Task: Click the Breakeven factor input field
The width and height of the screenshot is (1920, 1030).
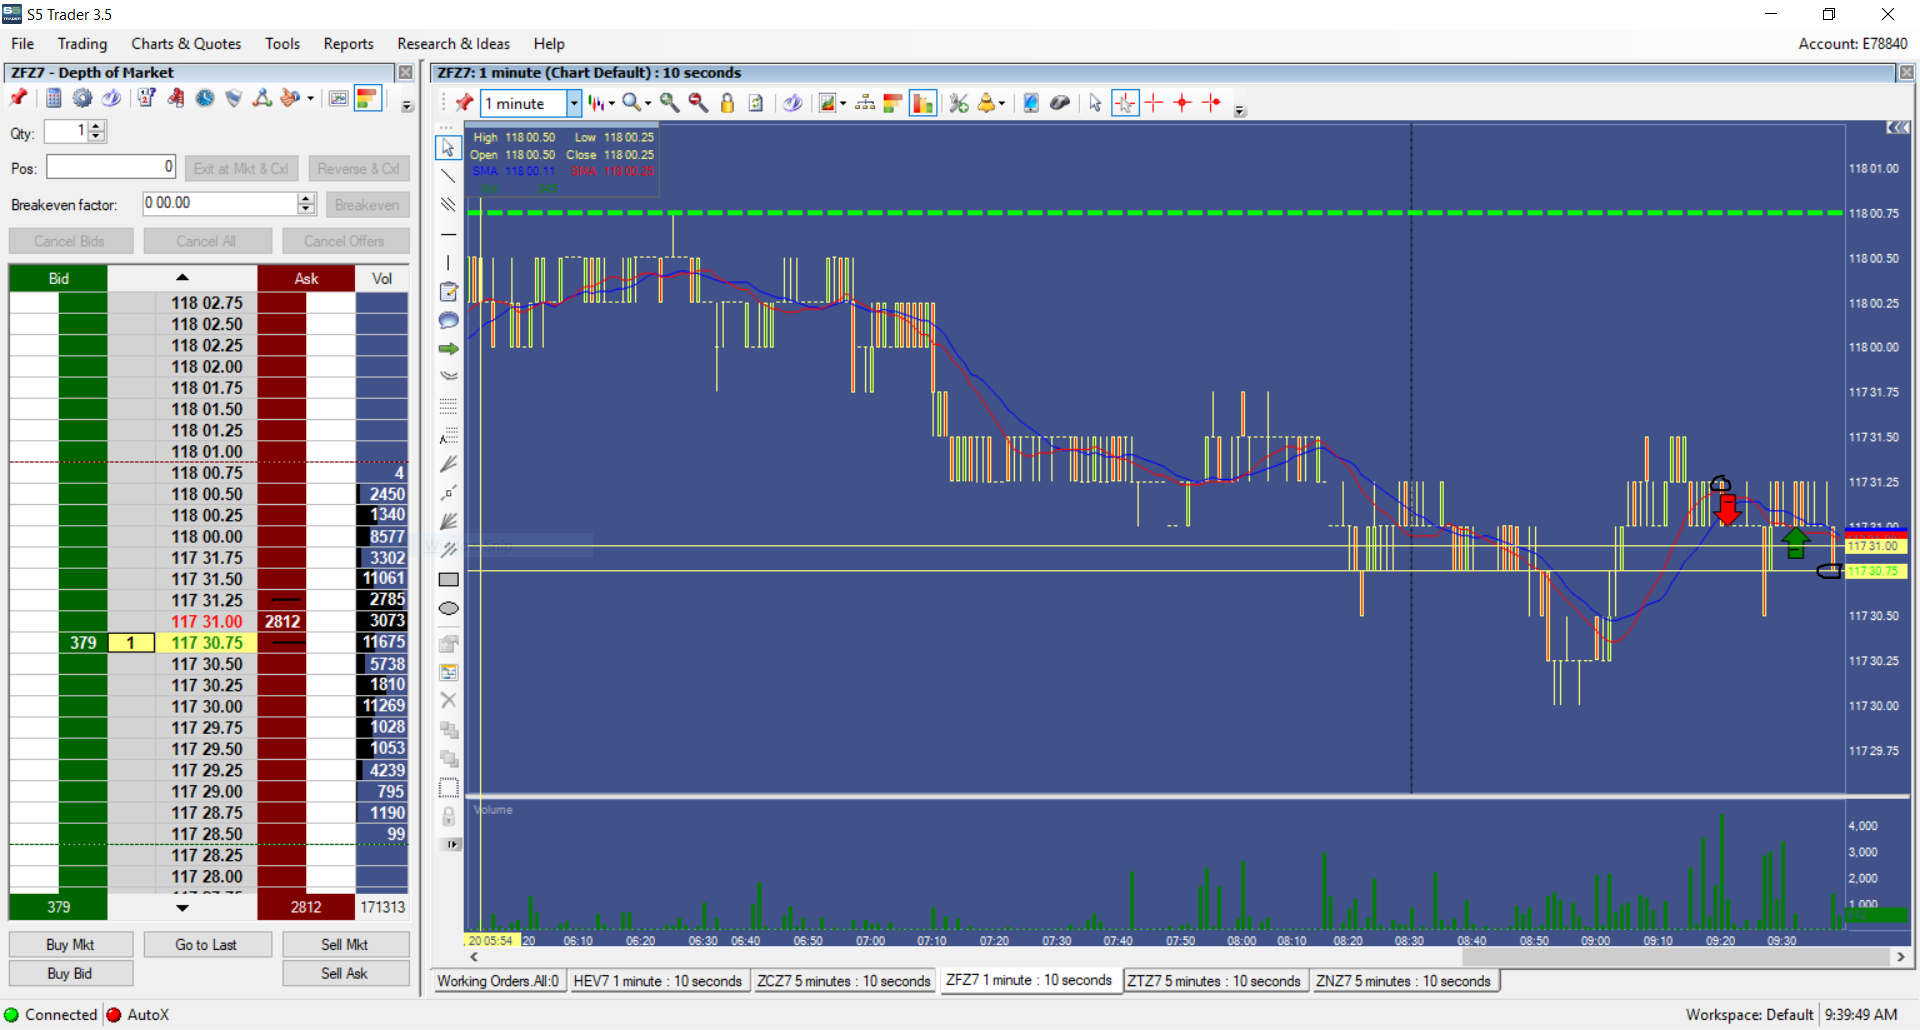Action: pos(220,203)
